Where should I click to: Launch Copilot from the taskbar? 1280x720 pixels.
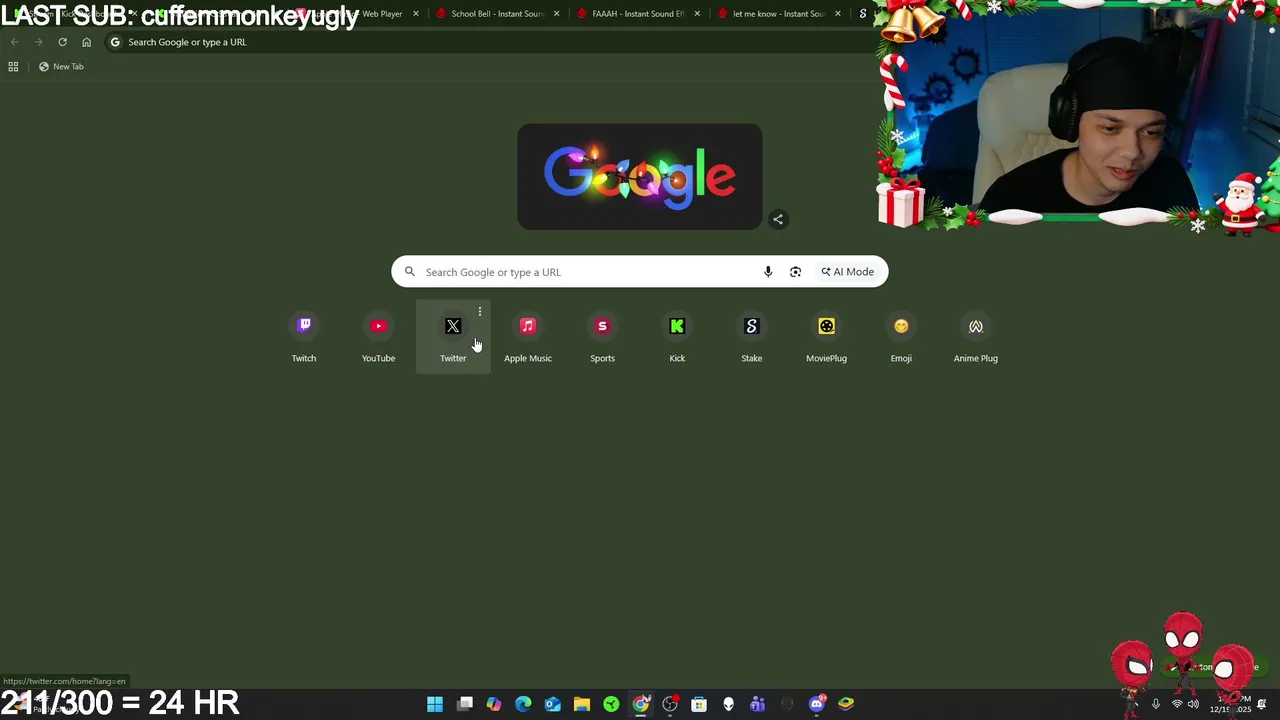494,704
